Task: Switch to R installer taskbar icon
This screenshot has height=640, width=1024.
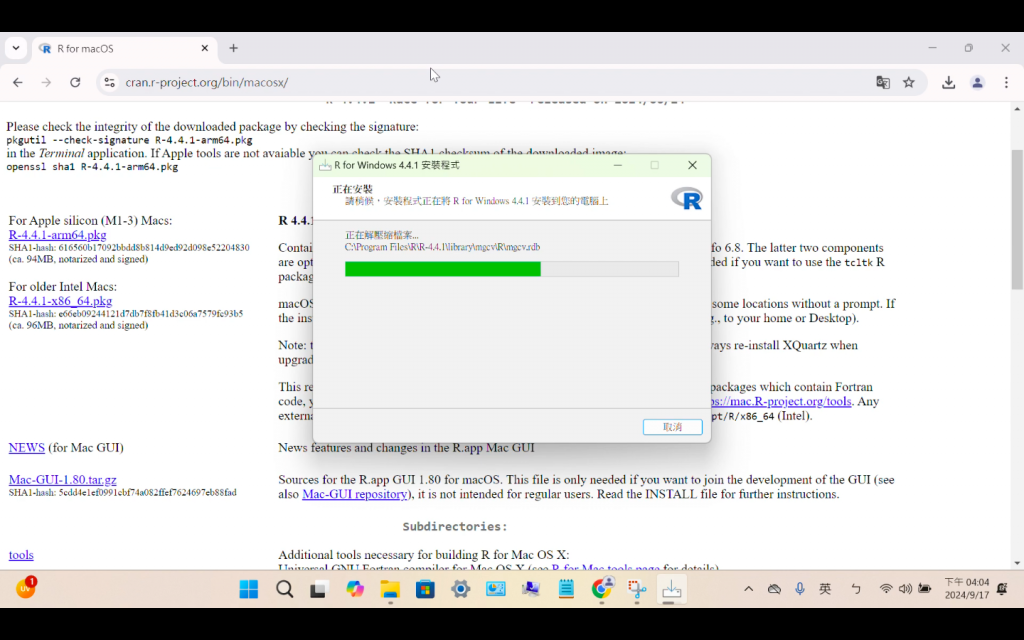Action: tap(671, 589)
